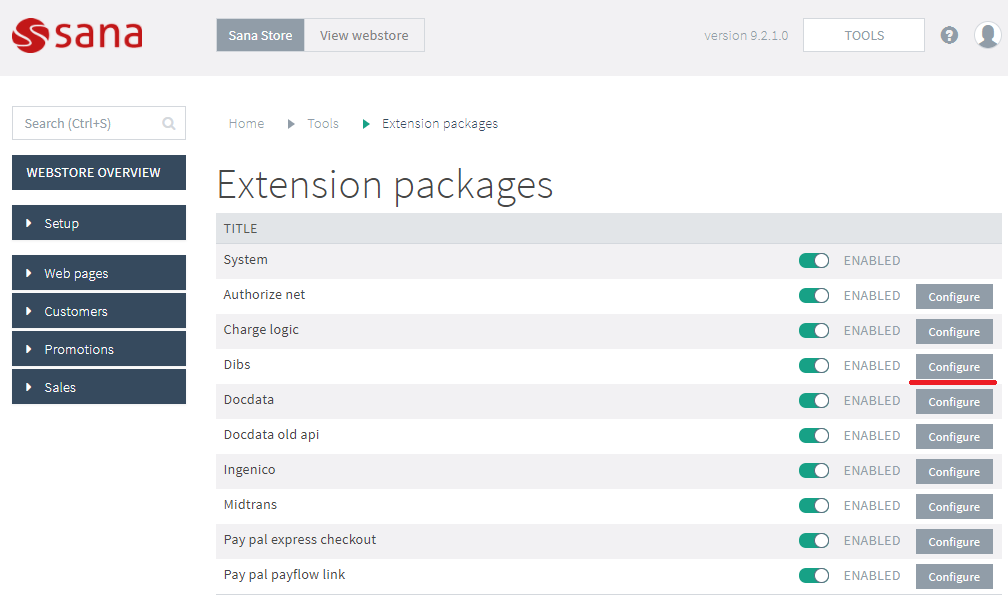Go to Webstore Overview

pyautogui.click(x=99, y=172)
